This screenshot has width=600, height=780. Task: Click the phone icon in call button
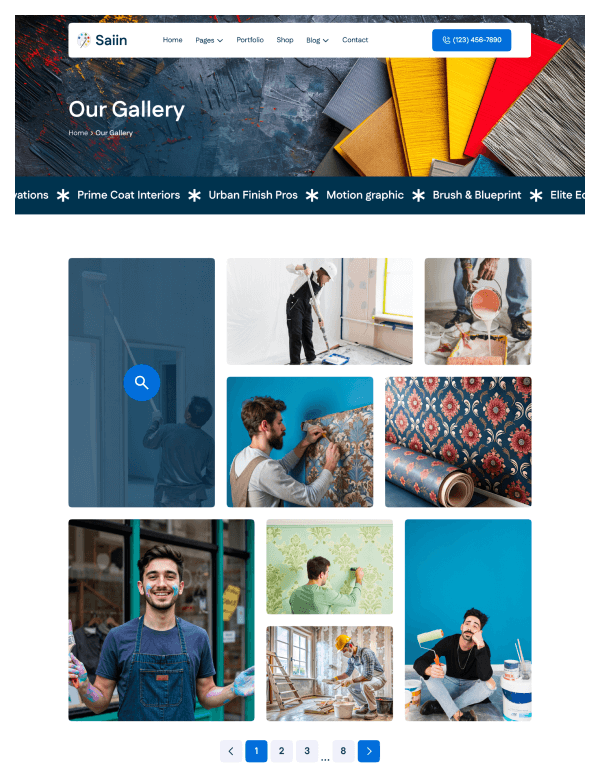click(x=446, y=40)
